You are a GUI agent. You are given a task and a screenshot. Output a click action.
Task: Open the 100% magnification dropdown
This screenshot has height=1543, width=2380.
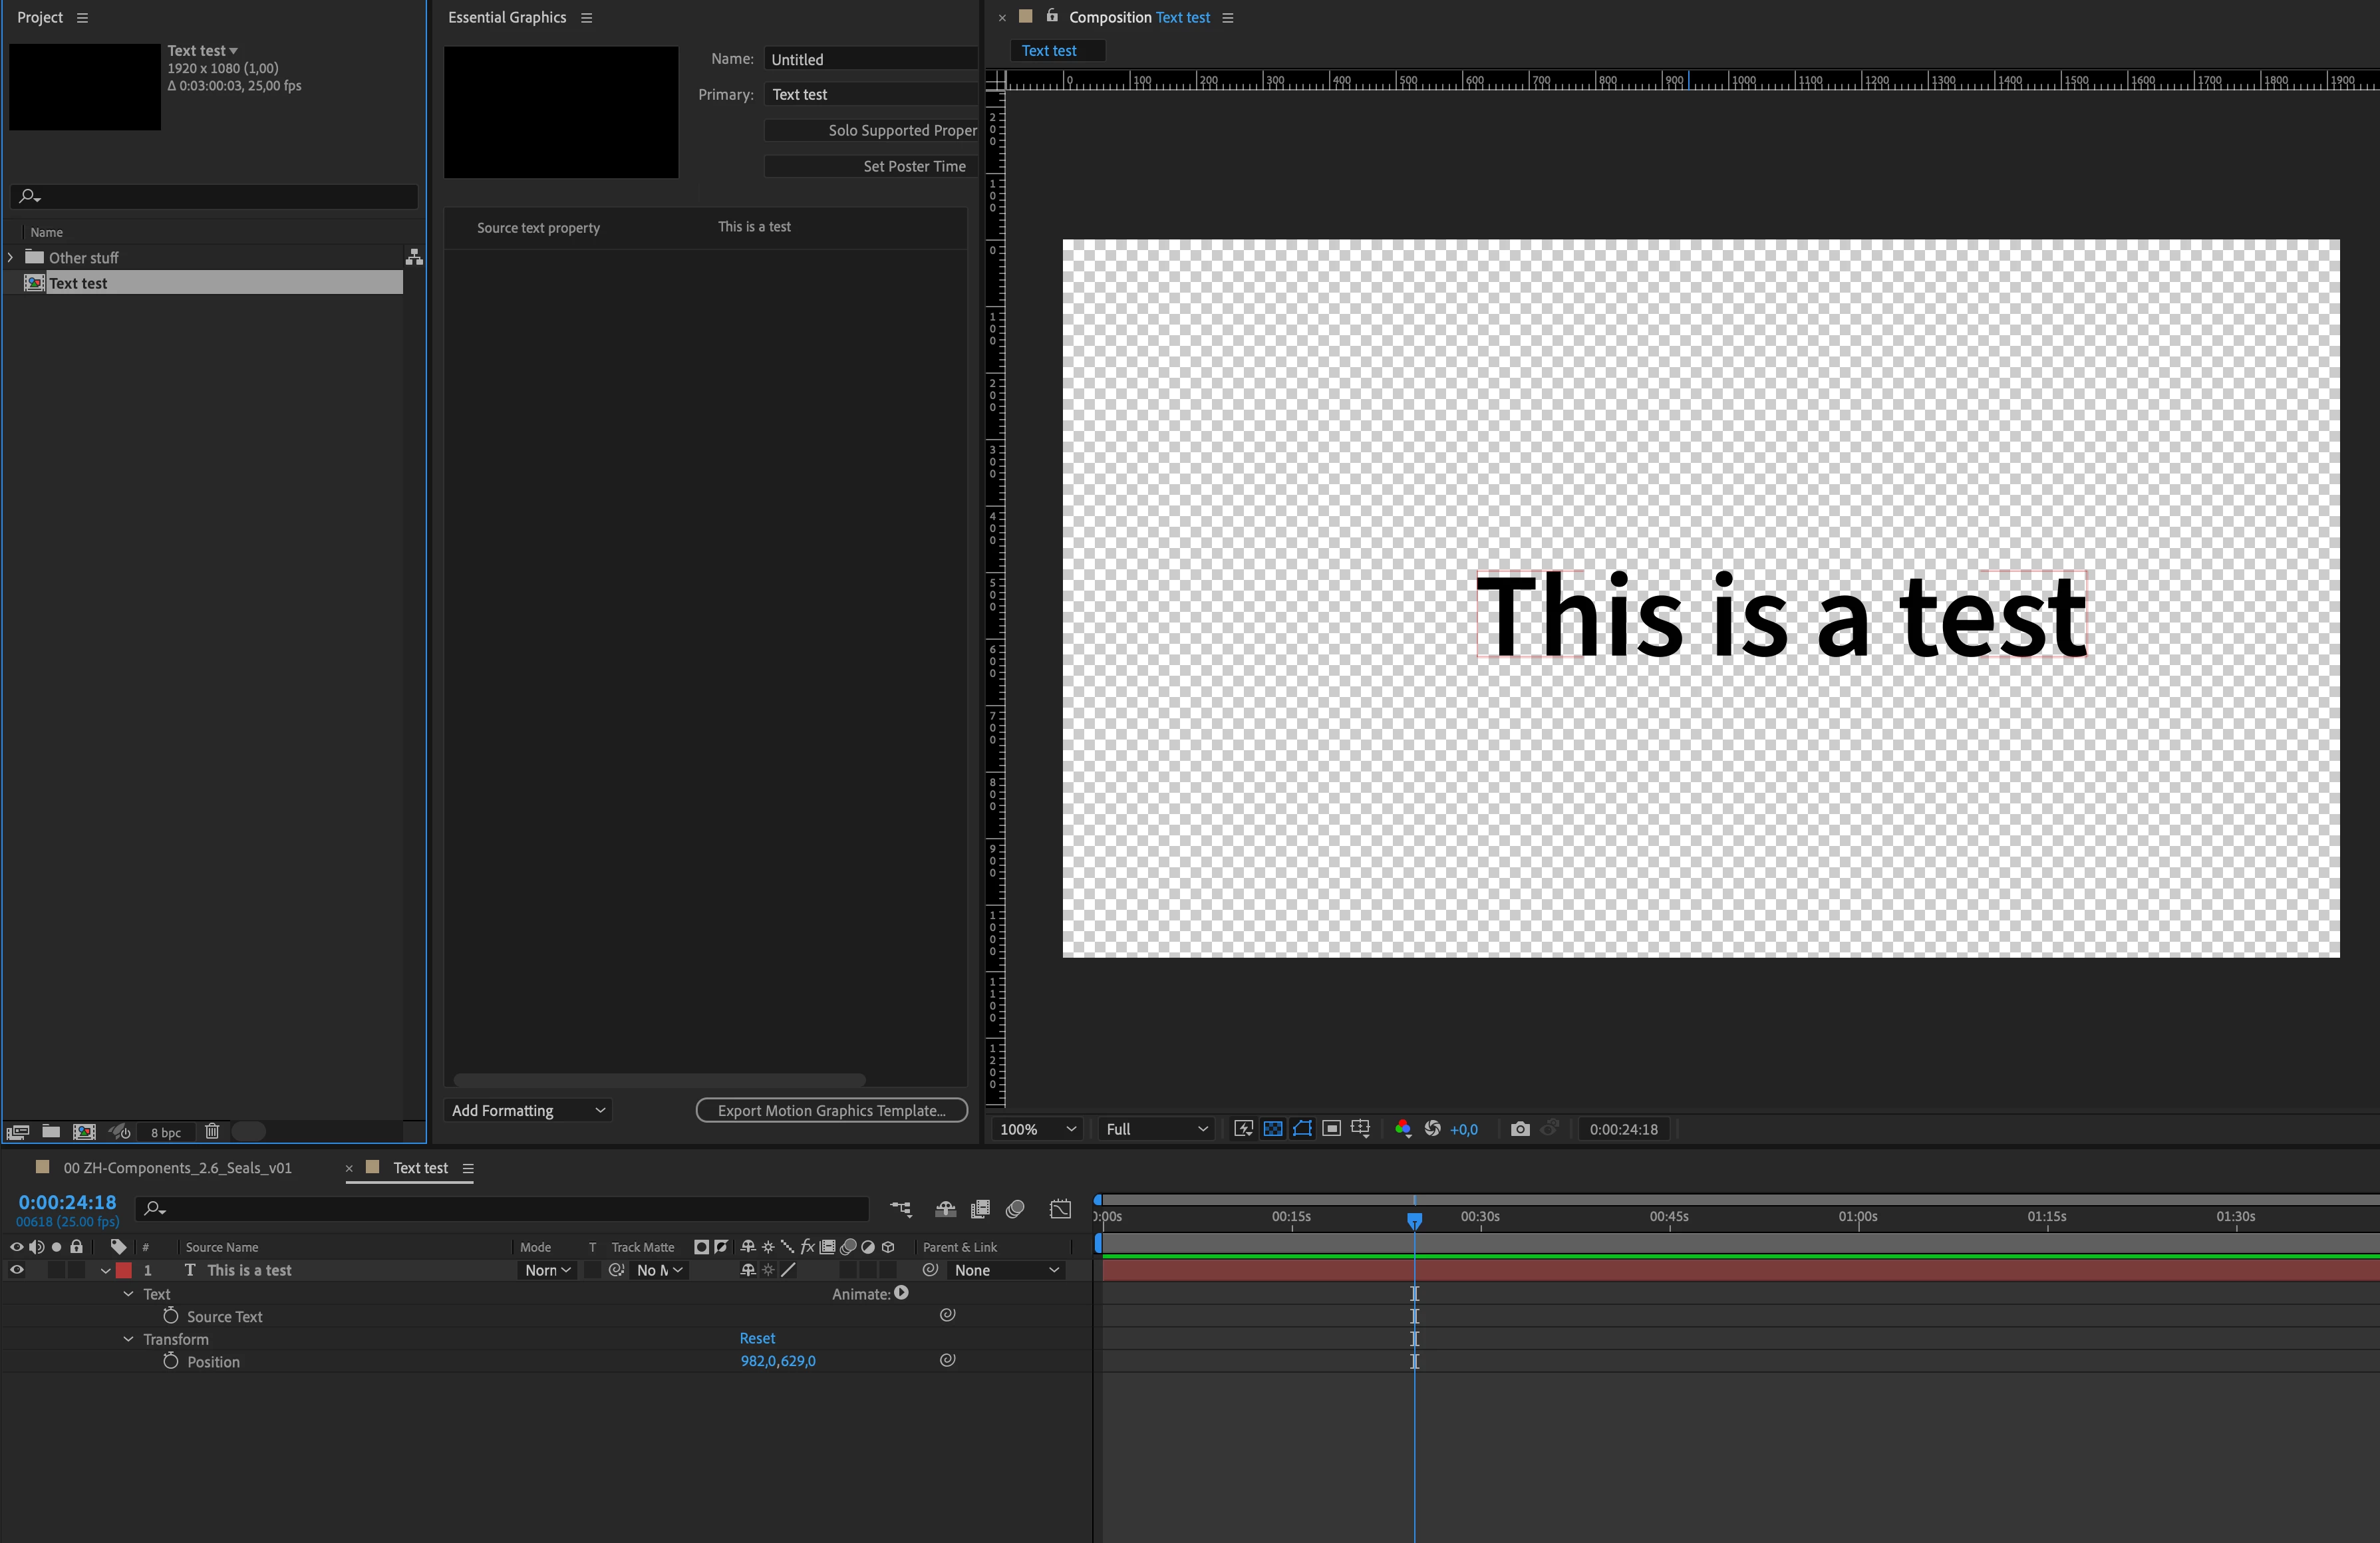coord(1038,1129)
